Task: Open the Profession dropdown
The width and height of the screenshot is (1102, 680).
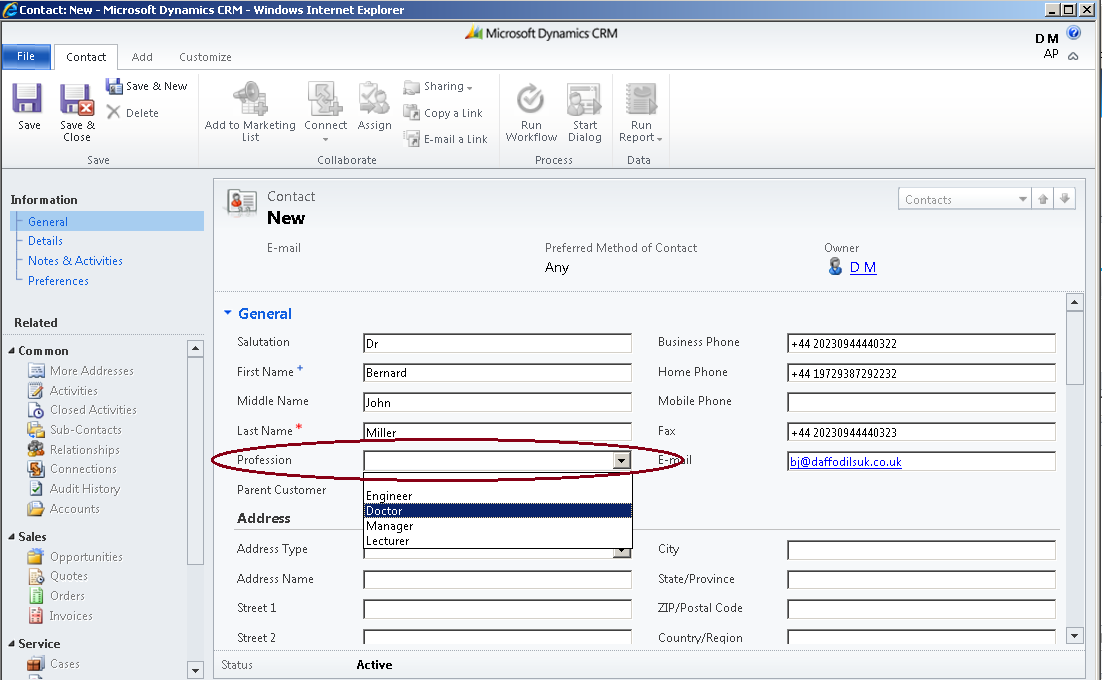Action: [x=622, y=460]
